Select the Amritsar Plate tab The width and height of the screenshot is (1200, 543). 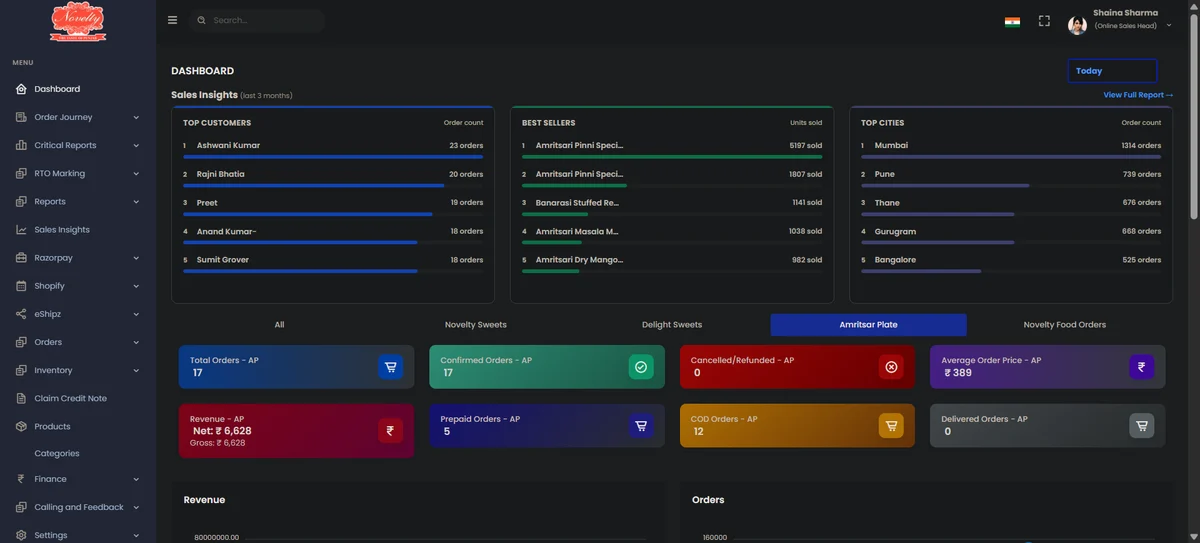coord(868,325)
